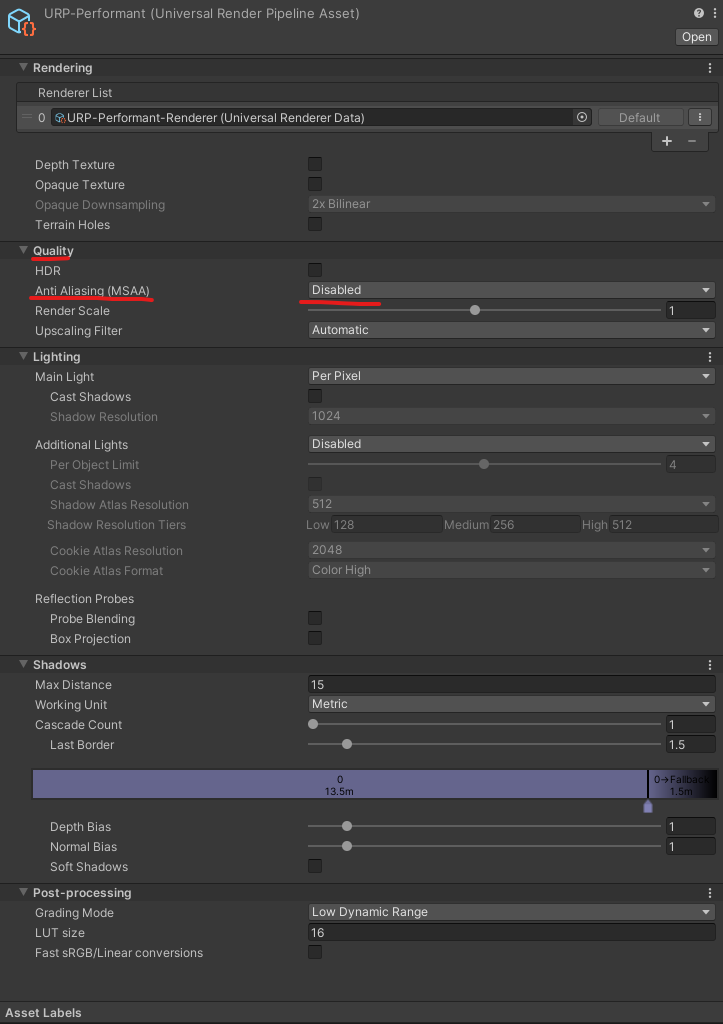Open the Anti Aliasing (MSAA) dropdown
This screenshot has width=723, height=1024.
(511, 290)
